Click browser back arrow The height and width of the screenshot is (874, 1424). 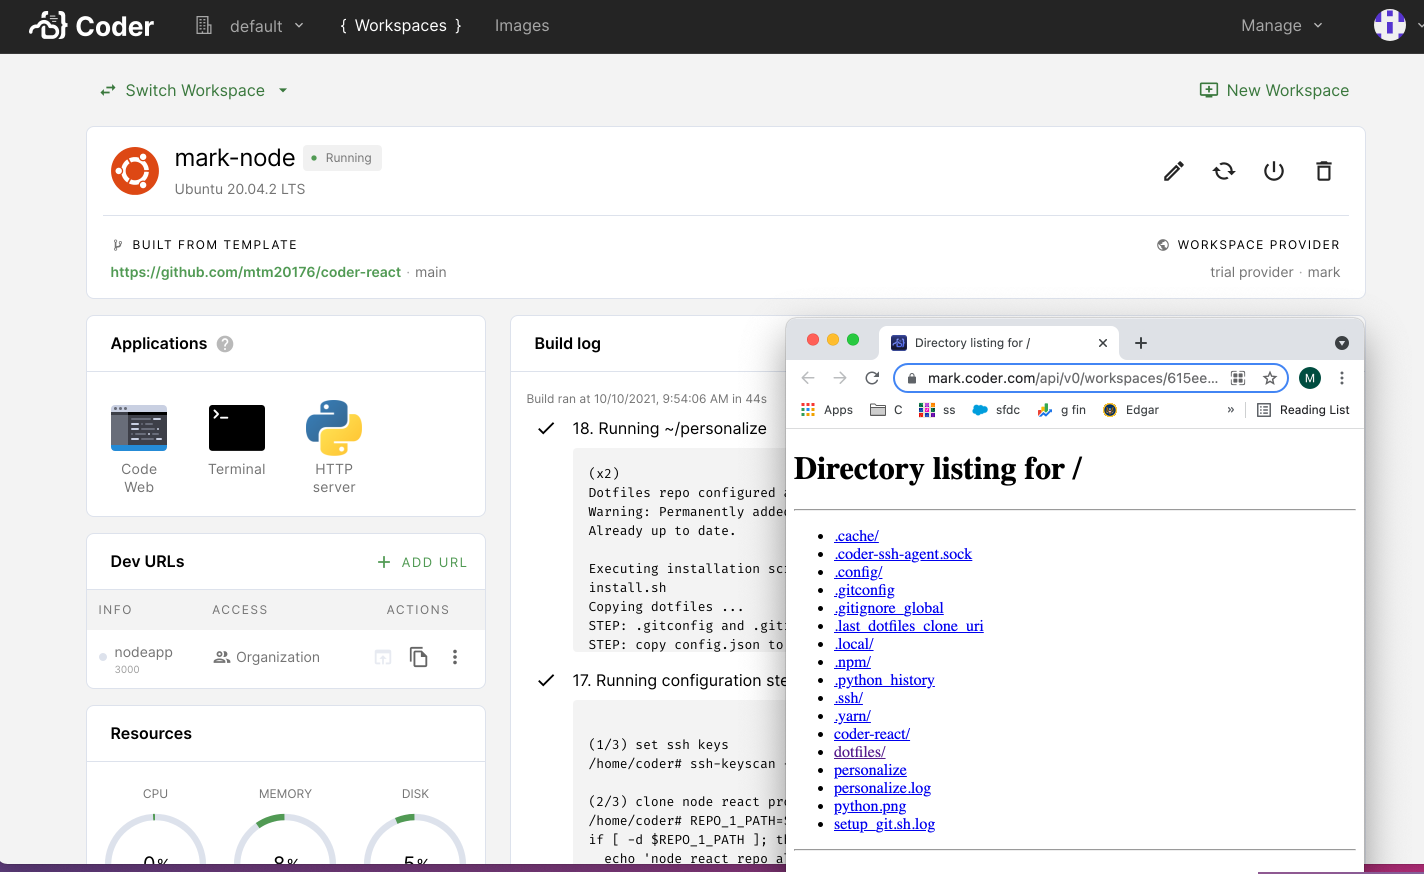[808, 378]
